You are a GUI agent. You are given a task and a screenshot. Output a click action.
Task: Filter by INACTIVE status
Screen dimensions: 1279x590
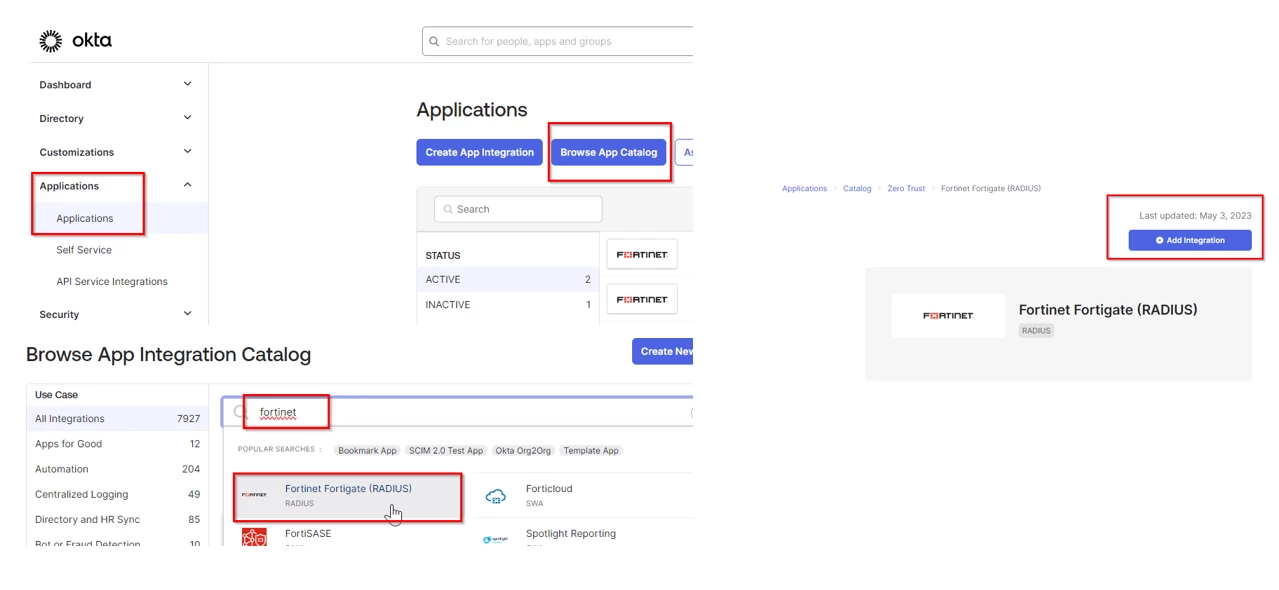point(507,304)
